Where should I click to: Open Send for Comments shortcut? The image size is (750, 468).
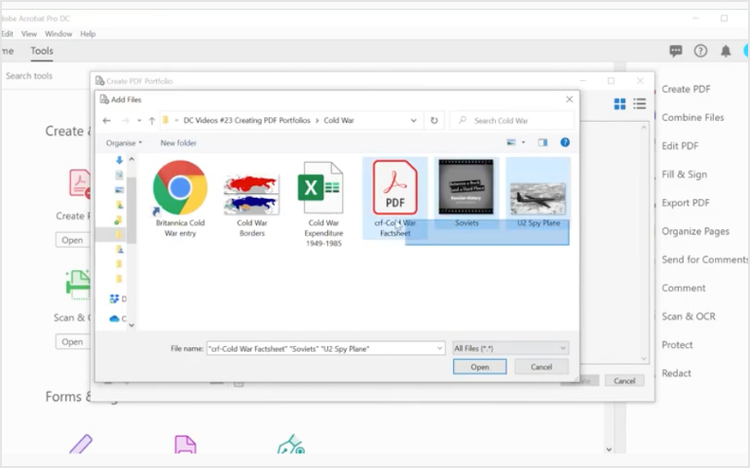click(705, 259)
